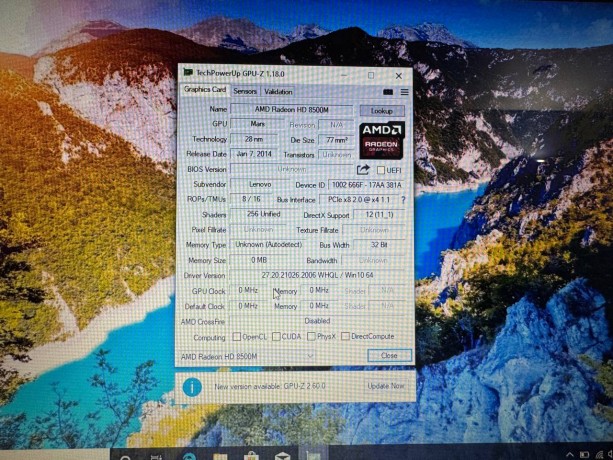Click the BIOS export share icon

363,170
